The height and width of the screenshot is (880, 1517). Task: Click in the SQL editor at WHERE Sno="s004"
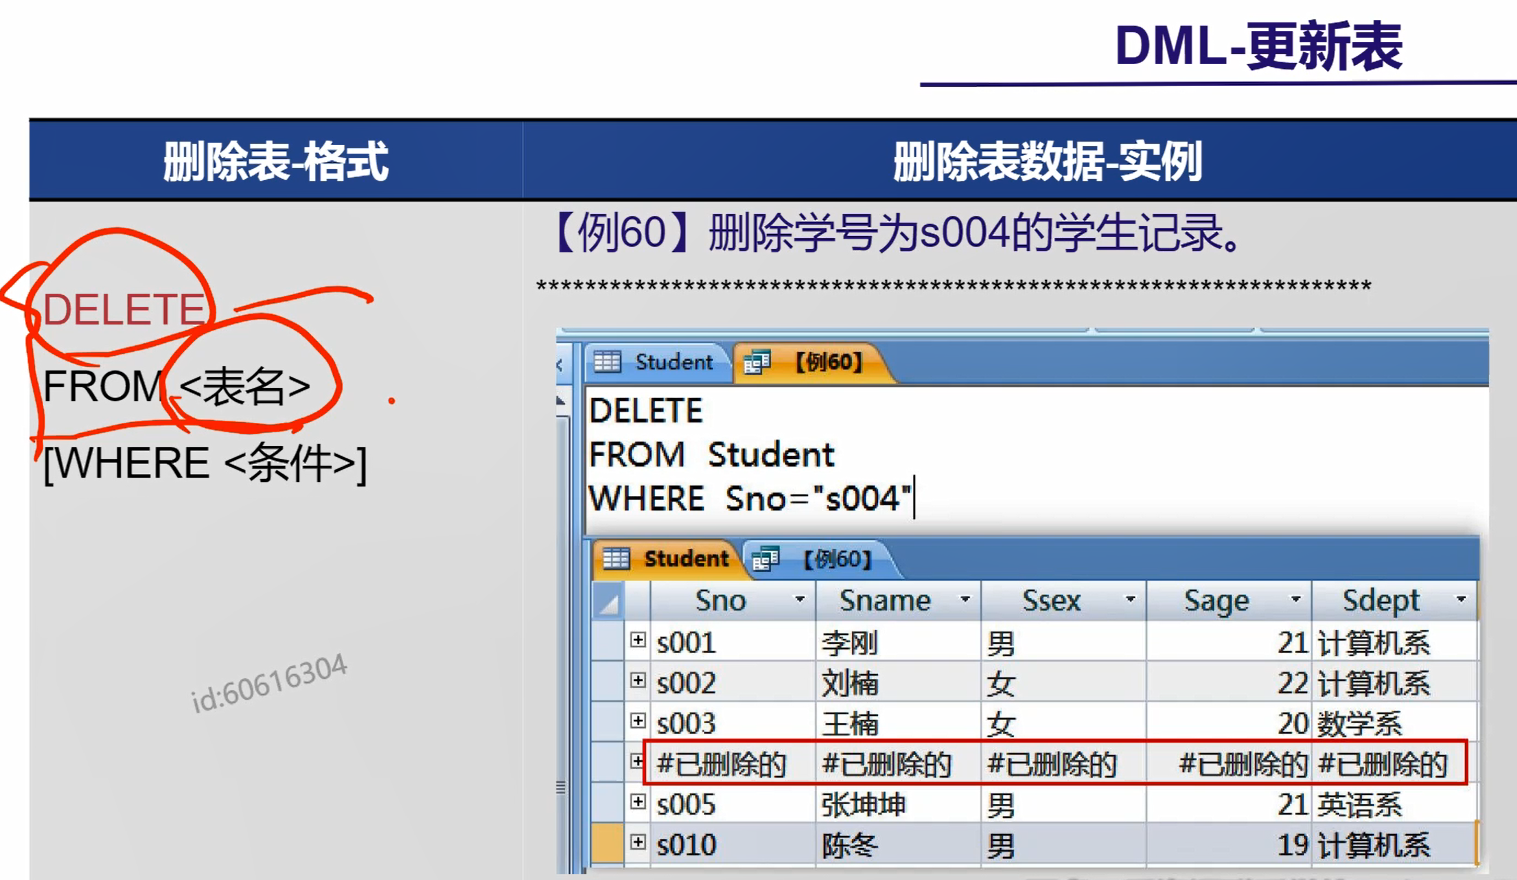(x=750, y=499)
